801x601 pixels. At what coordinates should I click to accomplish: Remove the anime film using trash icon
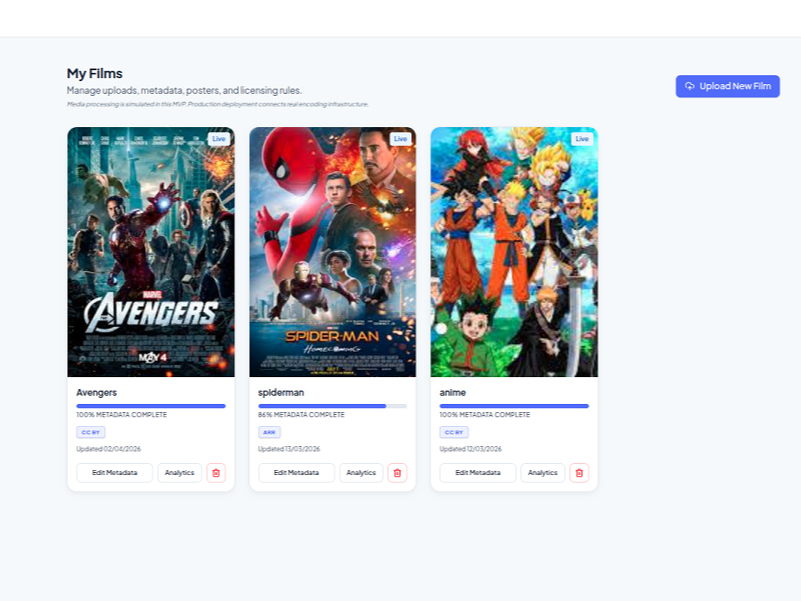click(579, 473)
